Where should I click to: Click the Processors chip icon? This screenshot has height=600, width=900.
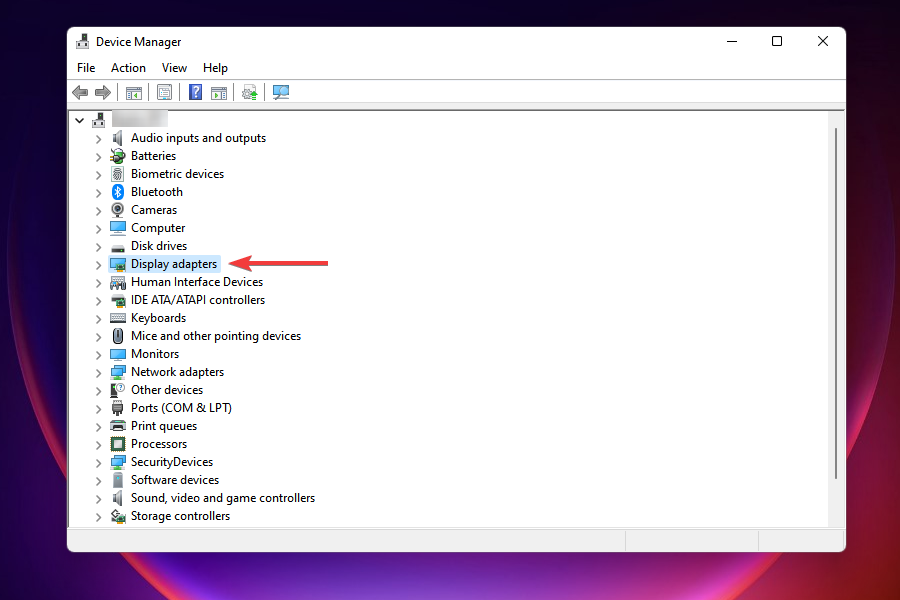click(118, 444)
